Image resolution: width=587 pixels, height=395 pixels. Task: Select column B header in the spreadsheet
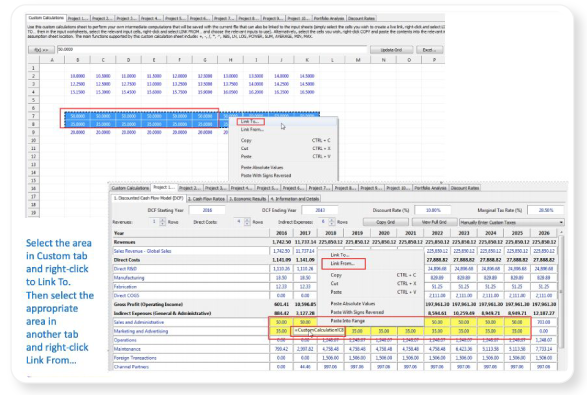77,60
